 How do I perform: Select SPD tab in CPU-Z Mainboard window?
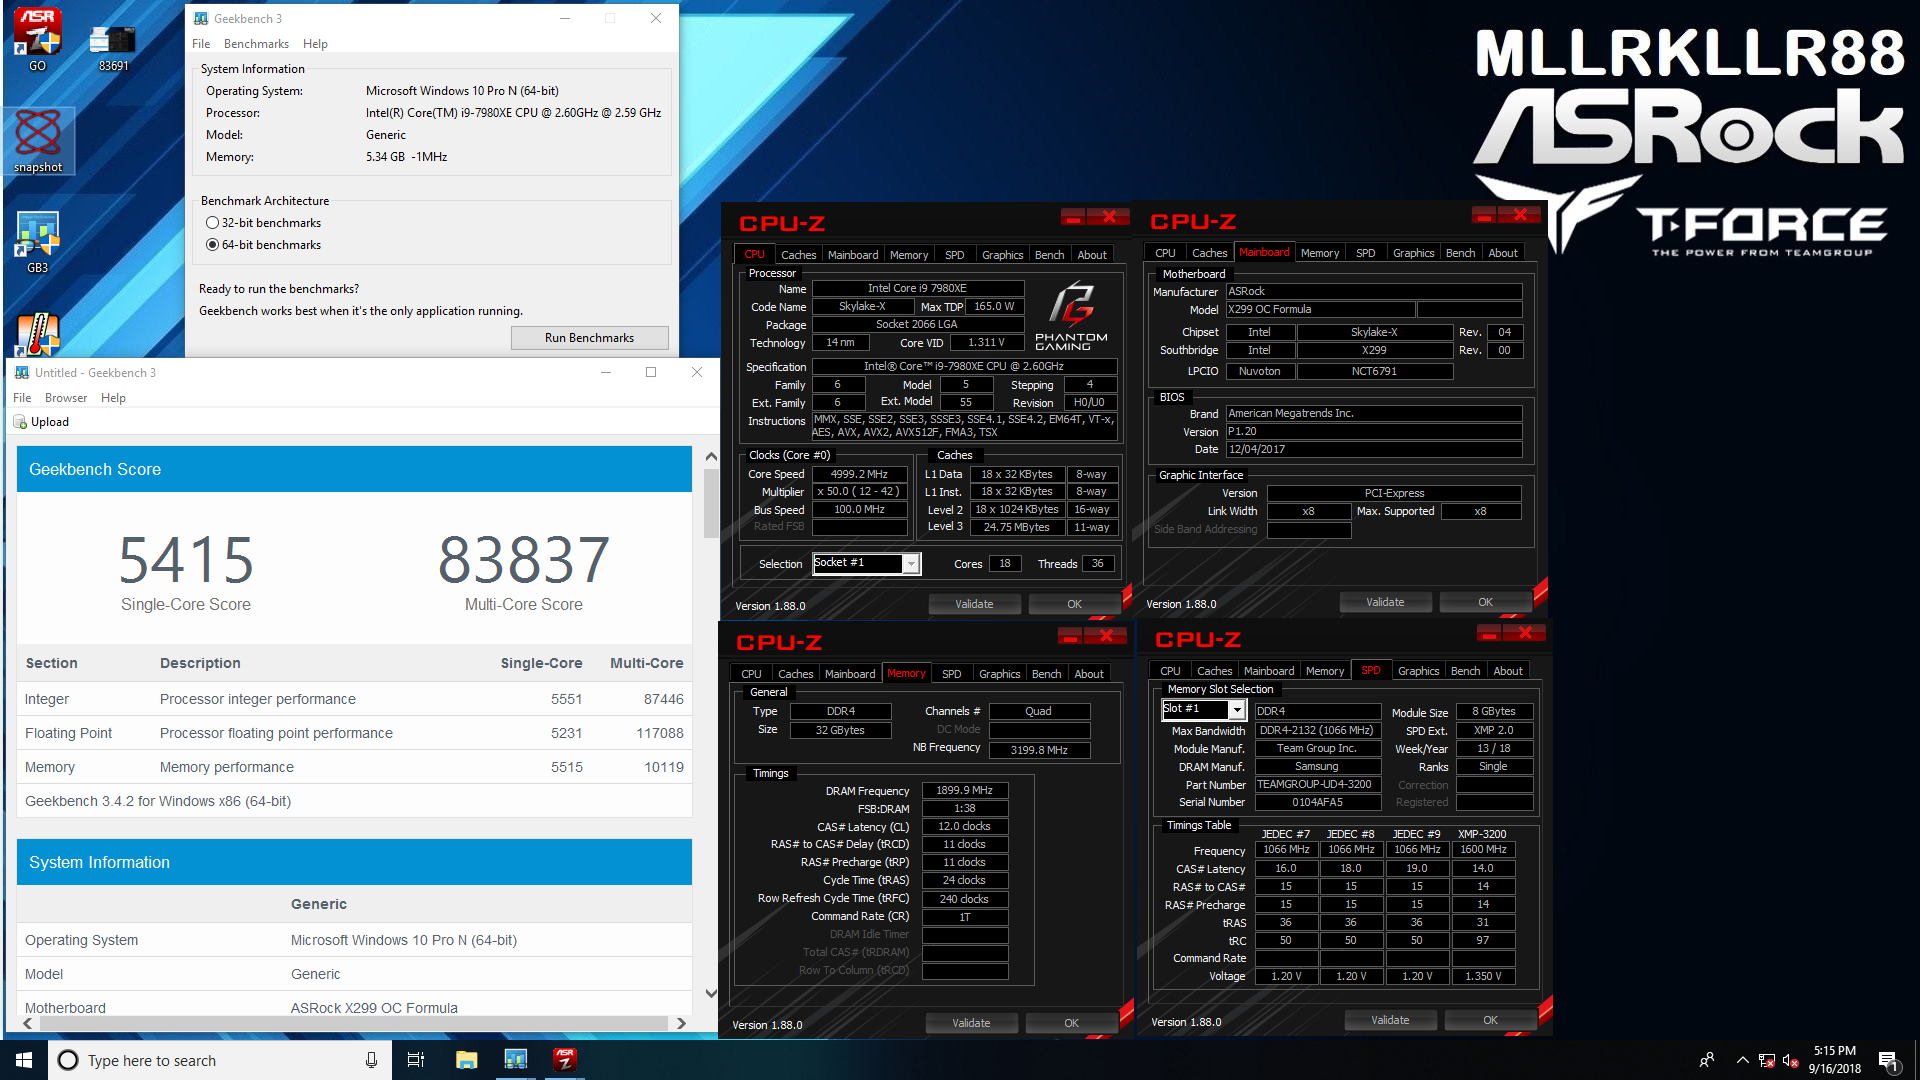pyautogui.click(x=1365, y=253)
